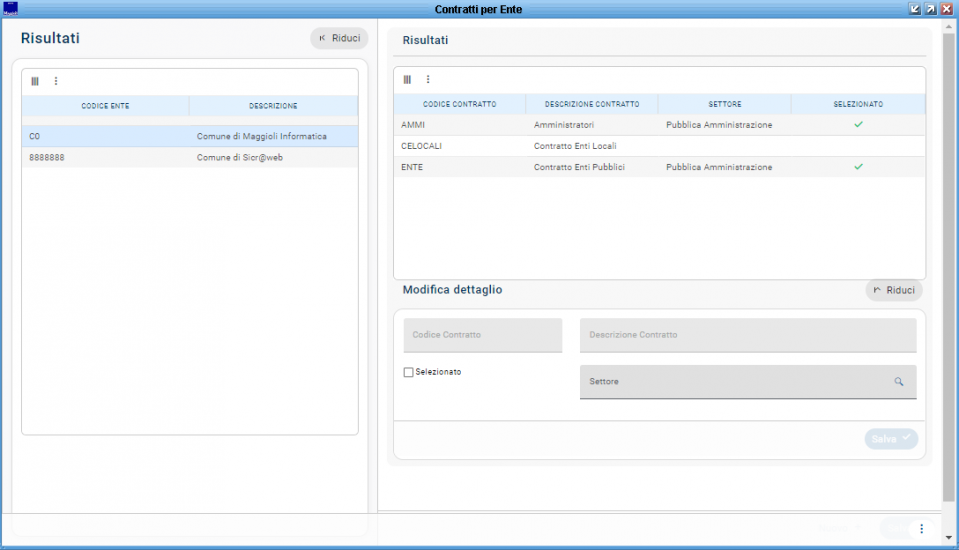Image resolution: width=959 pixels, height=550 pixels.
Task: Open the Settore lookup field
Action: point(735,382)
